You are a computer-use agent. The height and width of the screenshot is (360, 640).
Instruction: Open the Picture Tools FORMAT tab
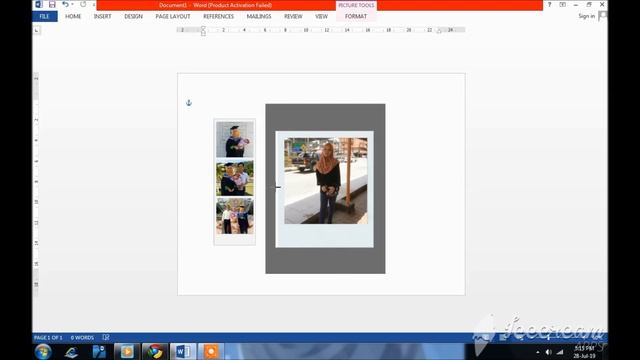[x=356, y=16]
